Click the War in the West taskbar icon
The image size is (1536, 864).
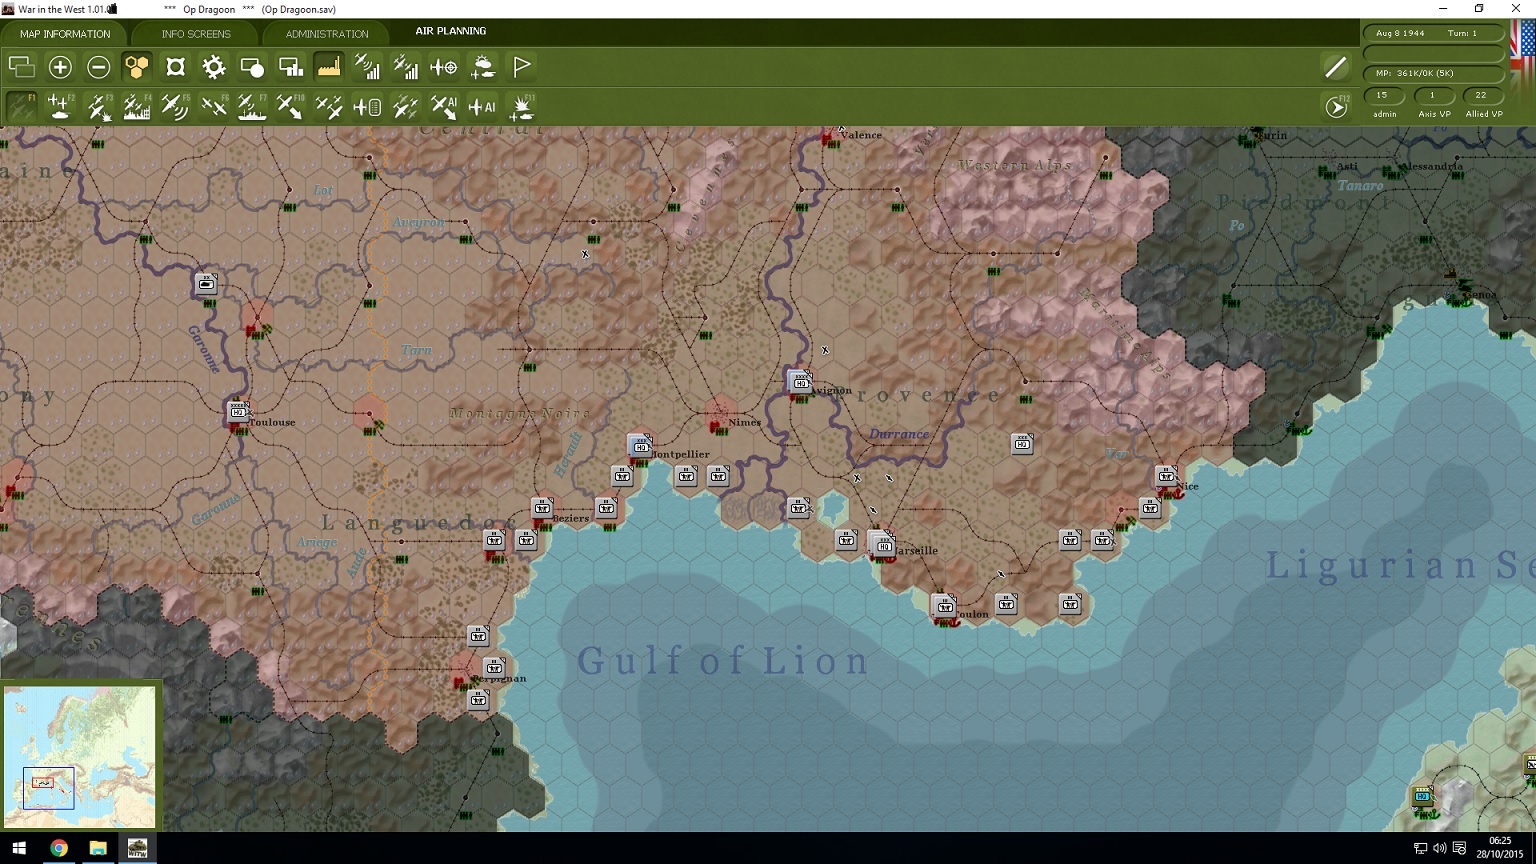coord(137,848)
